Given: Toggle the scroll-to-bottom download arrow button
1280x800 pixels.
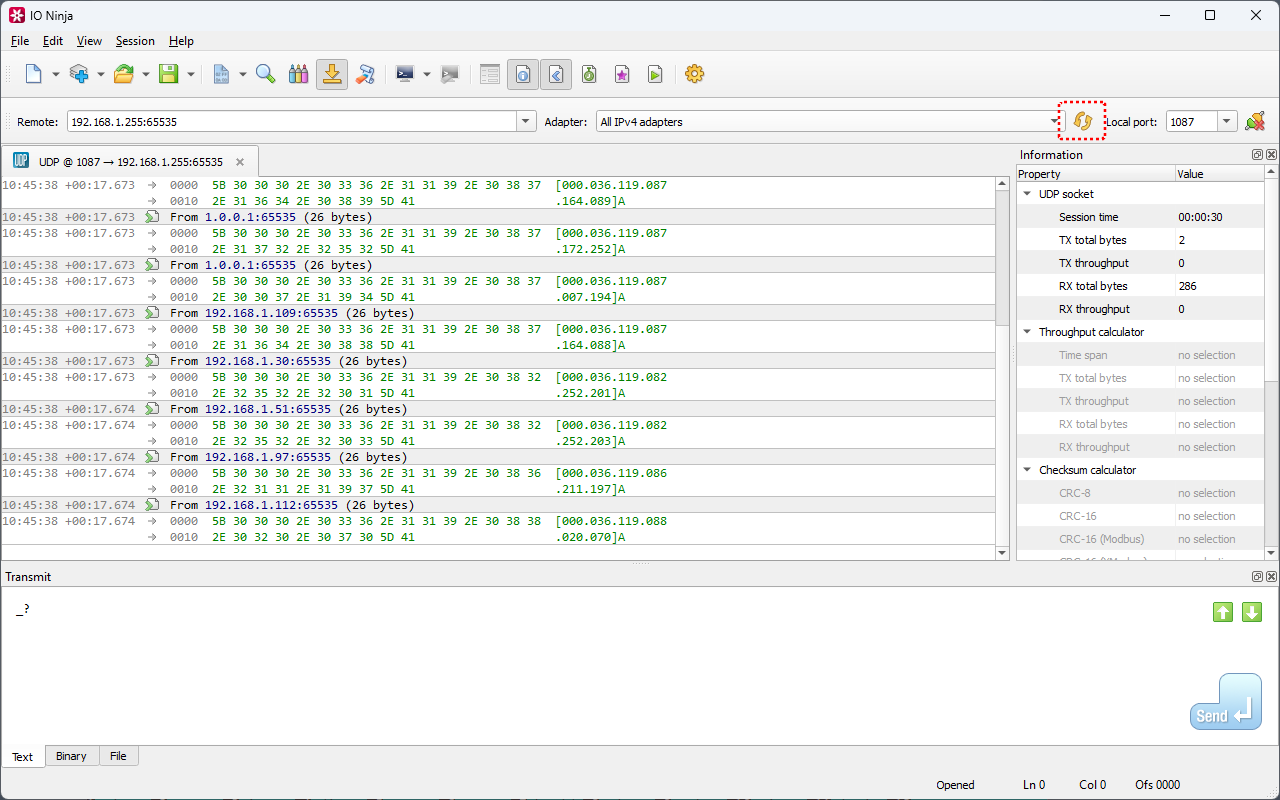Looking at the screenshot, I should (x=332, y=74).
